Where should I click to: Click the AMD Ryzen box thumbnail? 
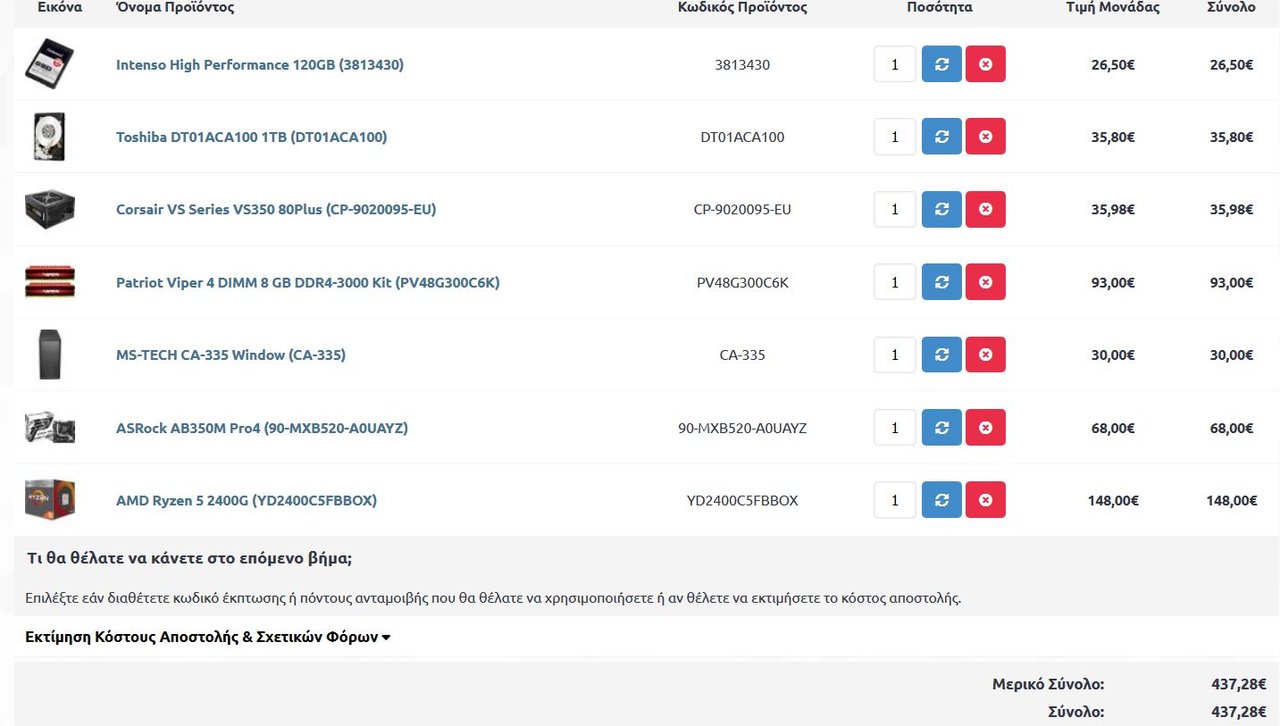(x=50, y=500)
